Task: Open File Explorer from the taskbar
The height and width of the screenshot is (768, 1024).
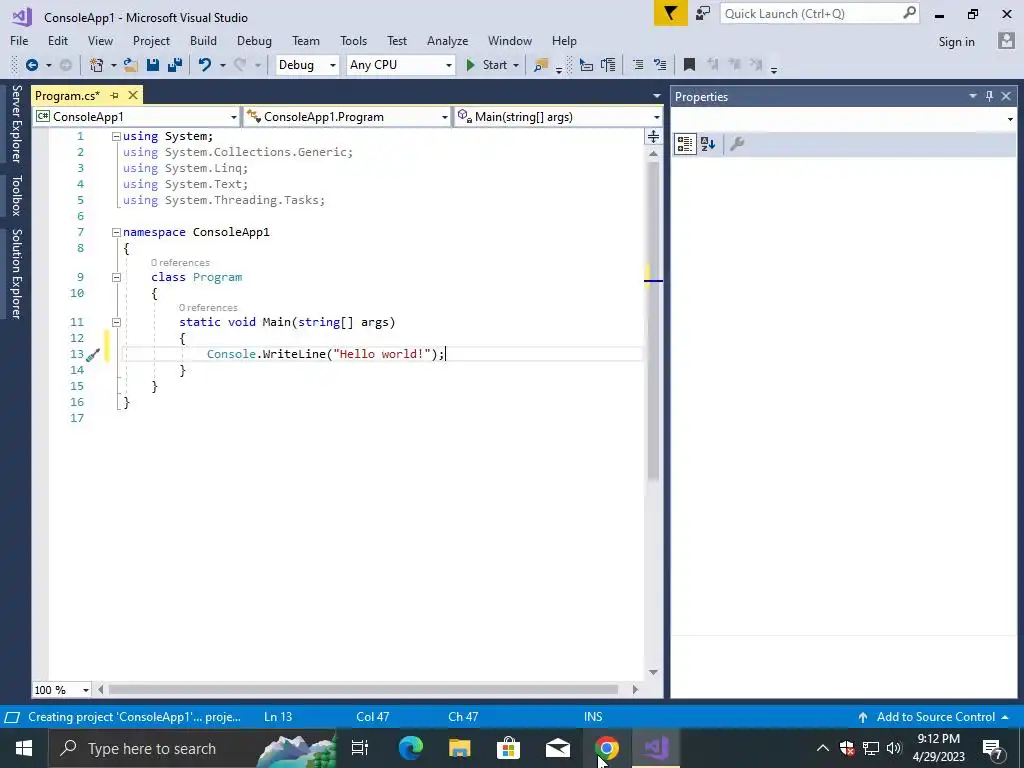Action: 460,748
